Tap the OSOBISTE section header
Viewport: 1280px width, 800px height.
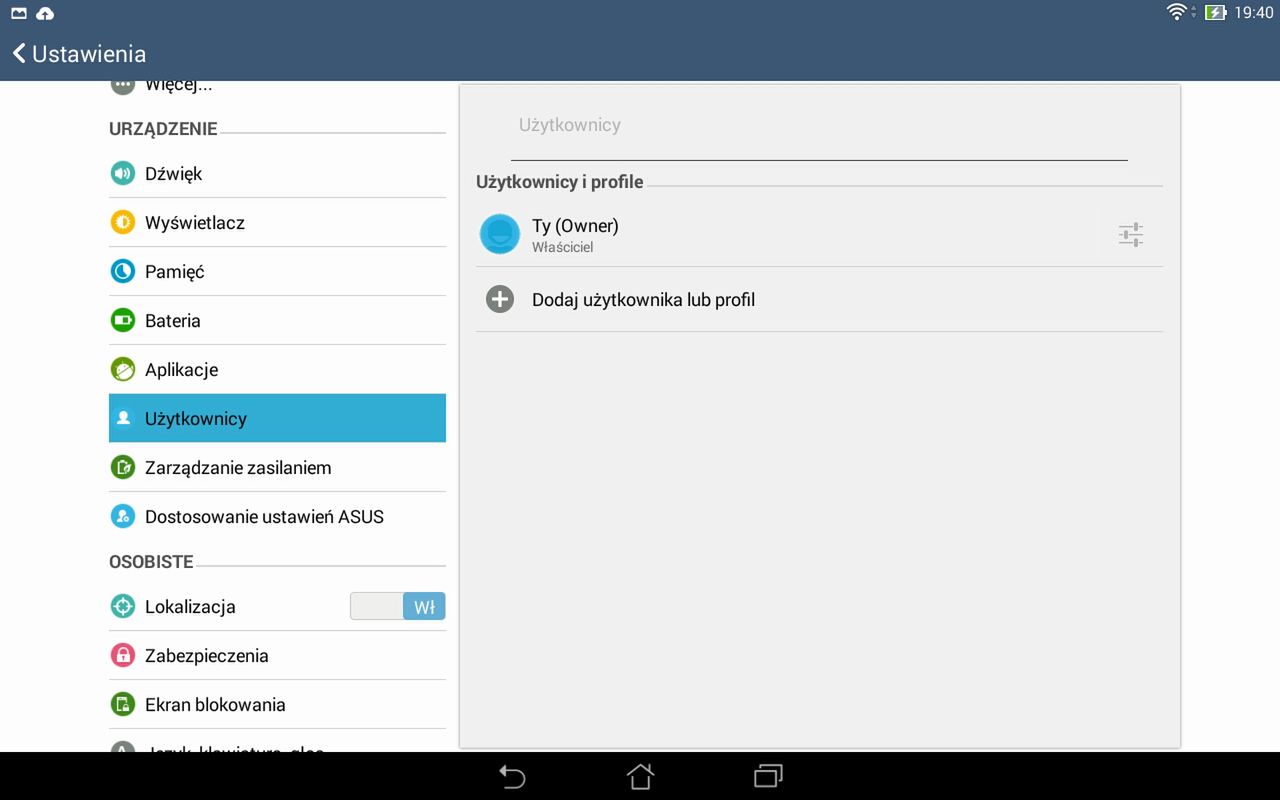click(x=151, y=562)
